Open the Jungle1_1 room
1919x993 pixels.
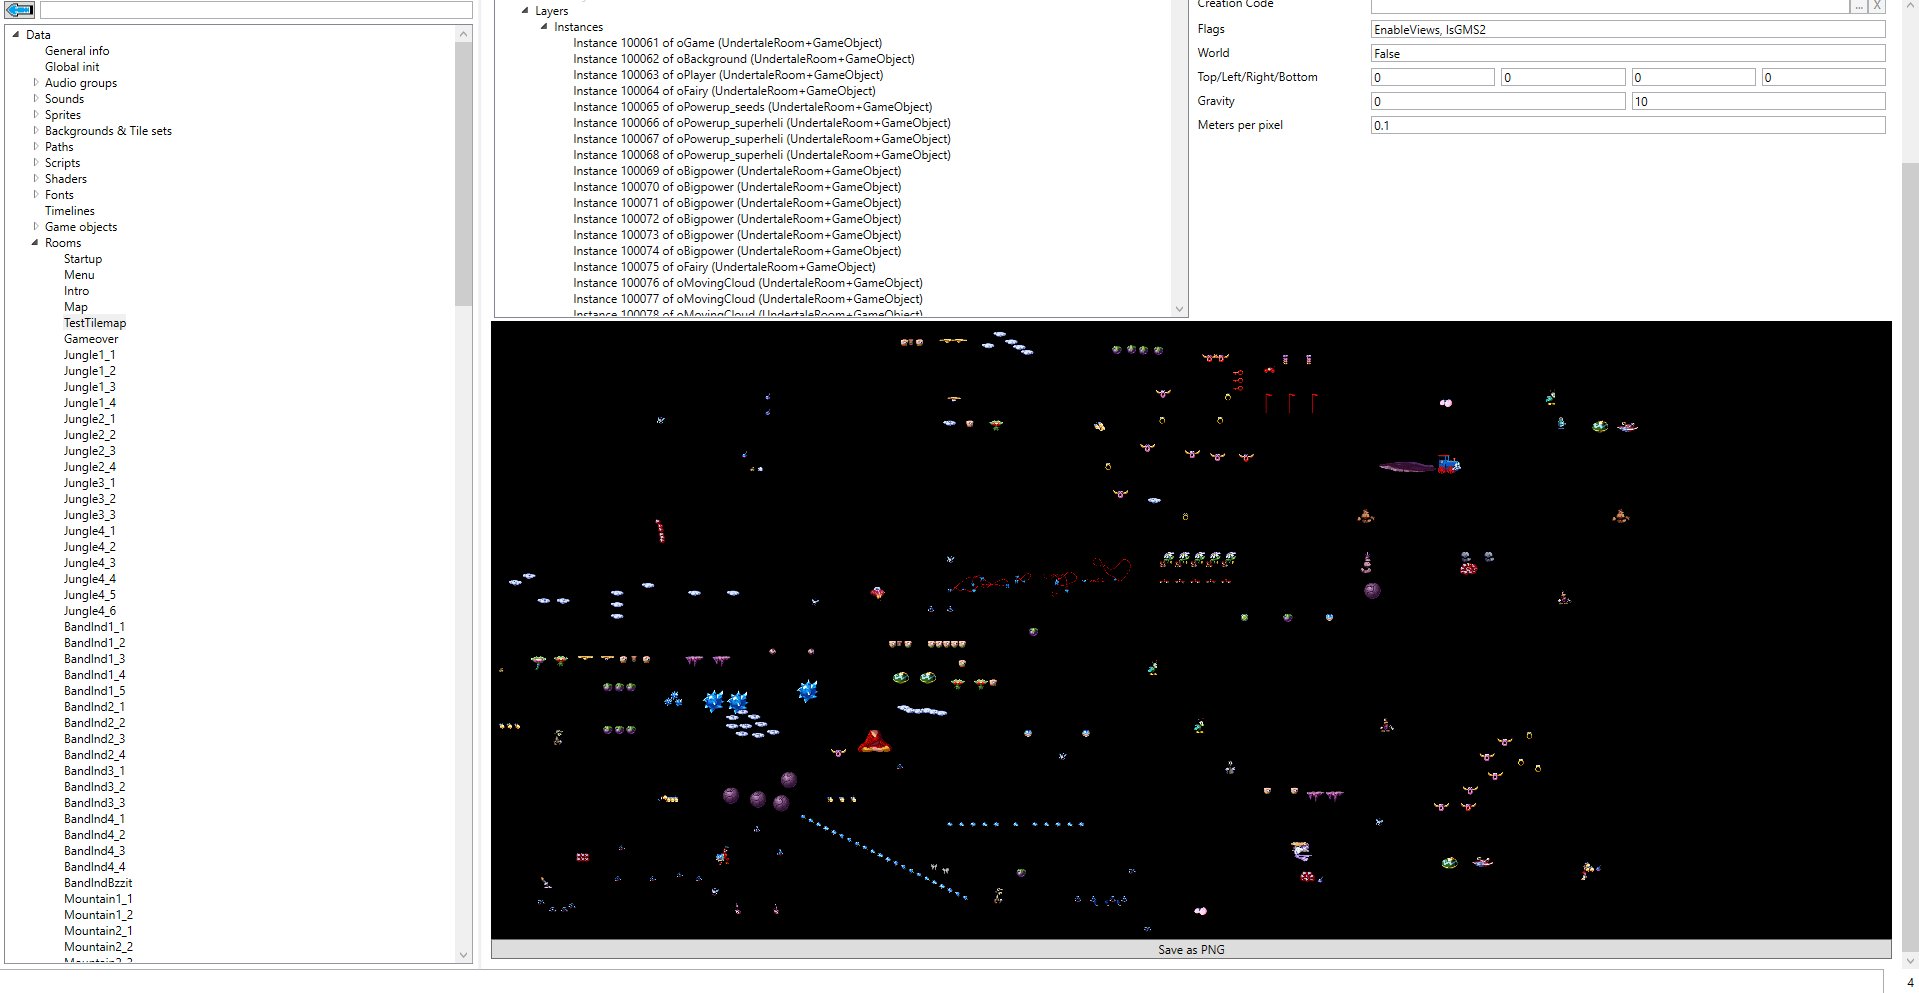(89, 355)
